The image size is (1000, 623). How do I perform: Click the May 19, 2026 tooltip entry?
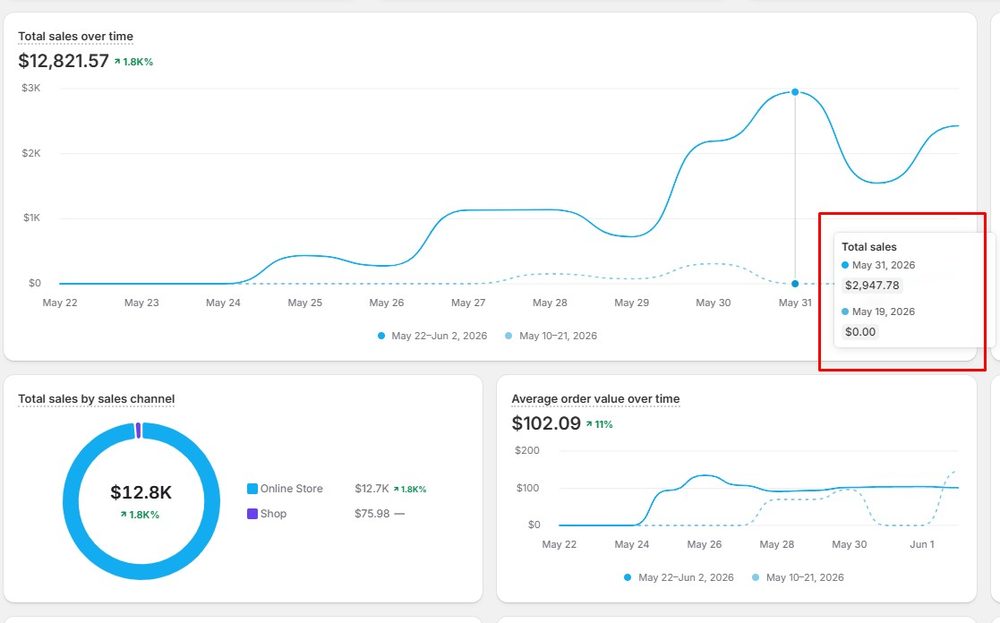point(878,312)
